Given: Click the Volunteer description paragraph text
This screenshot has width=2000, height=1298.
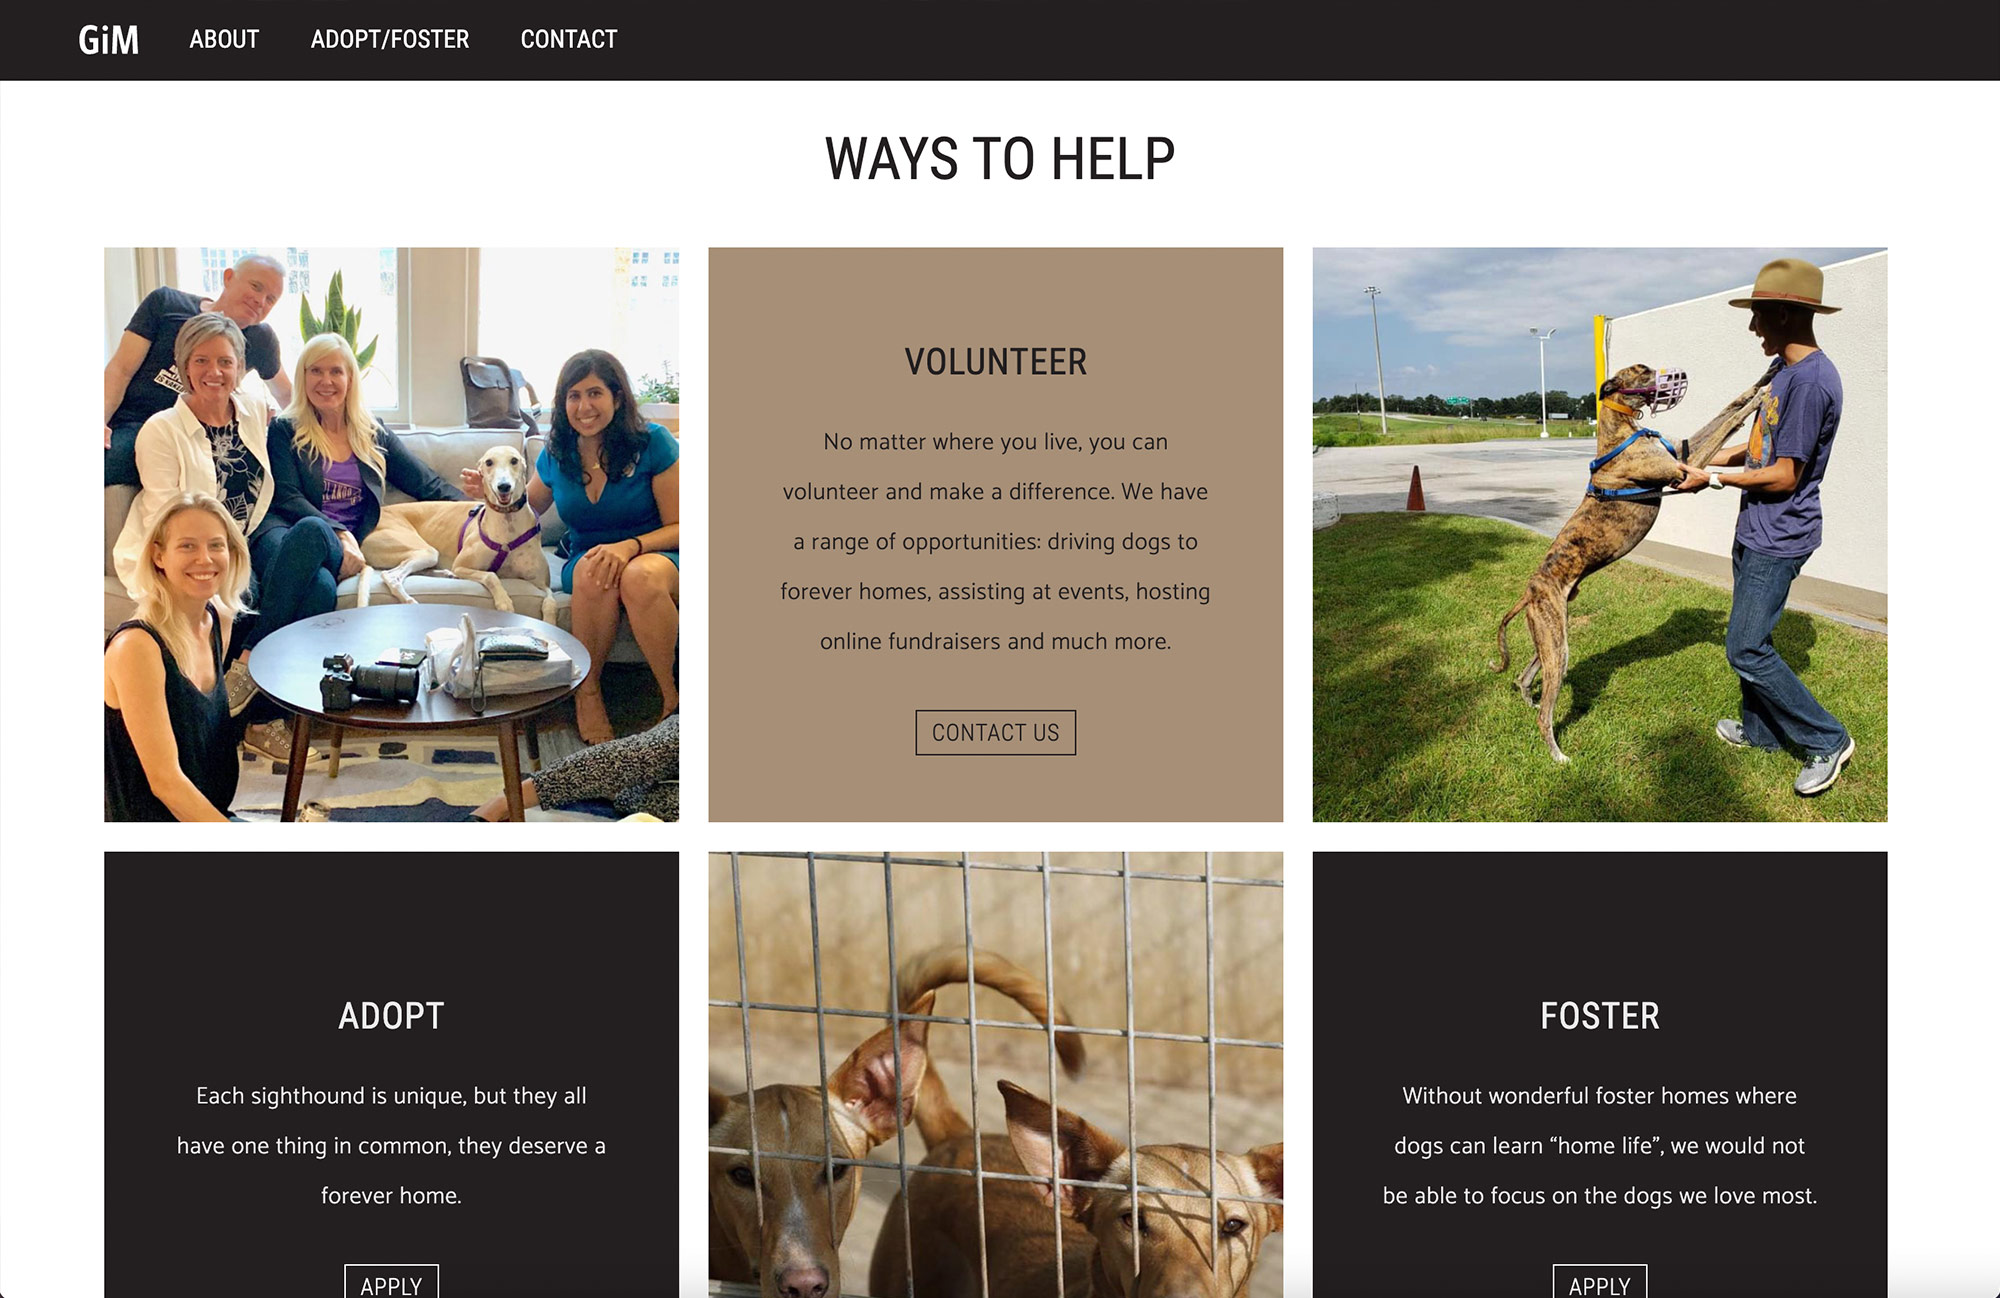Looking at the screenshot, I should coord(995,541).
